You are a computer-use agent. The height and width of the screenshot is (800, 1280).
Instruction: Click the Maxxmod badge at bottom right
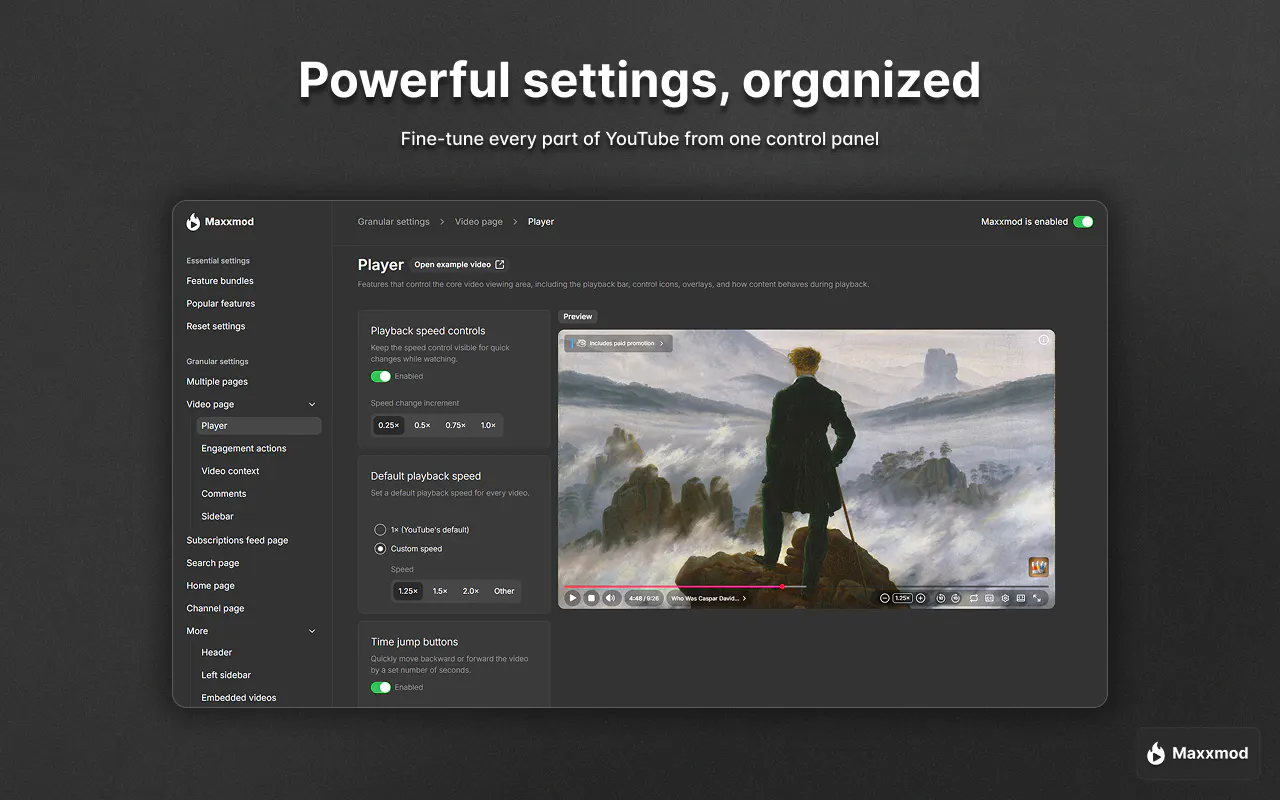click(1198, 753)
